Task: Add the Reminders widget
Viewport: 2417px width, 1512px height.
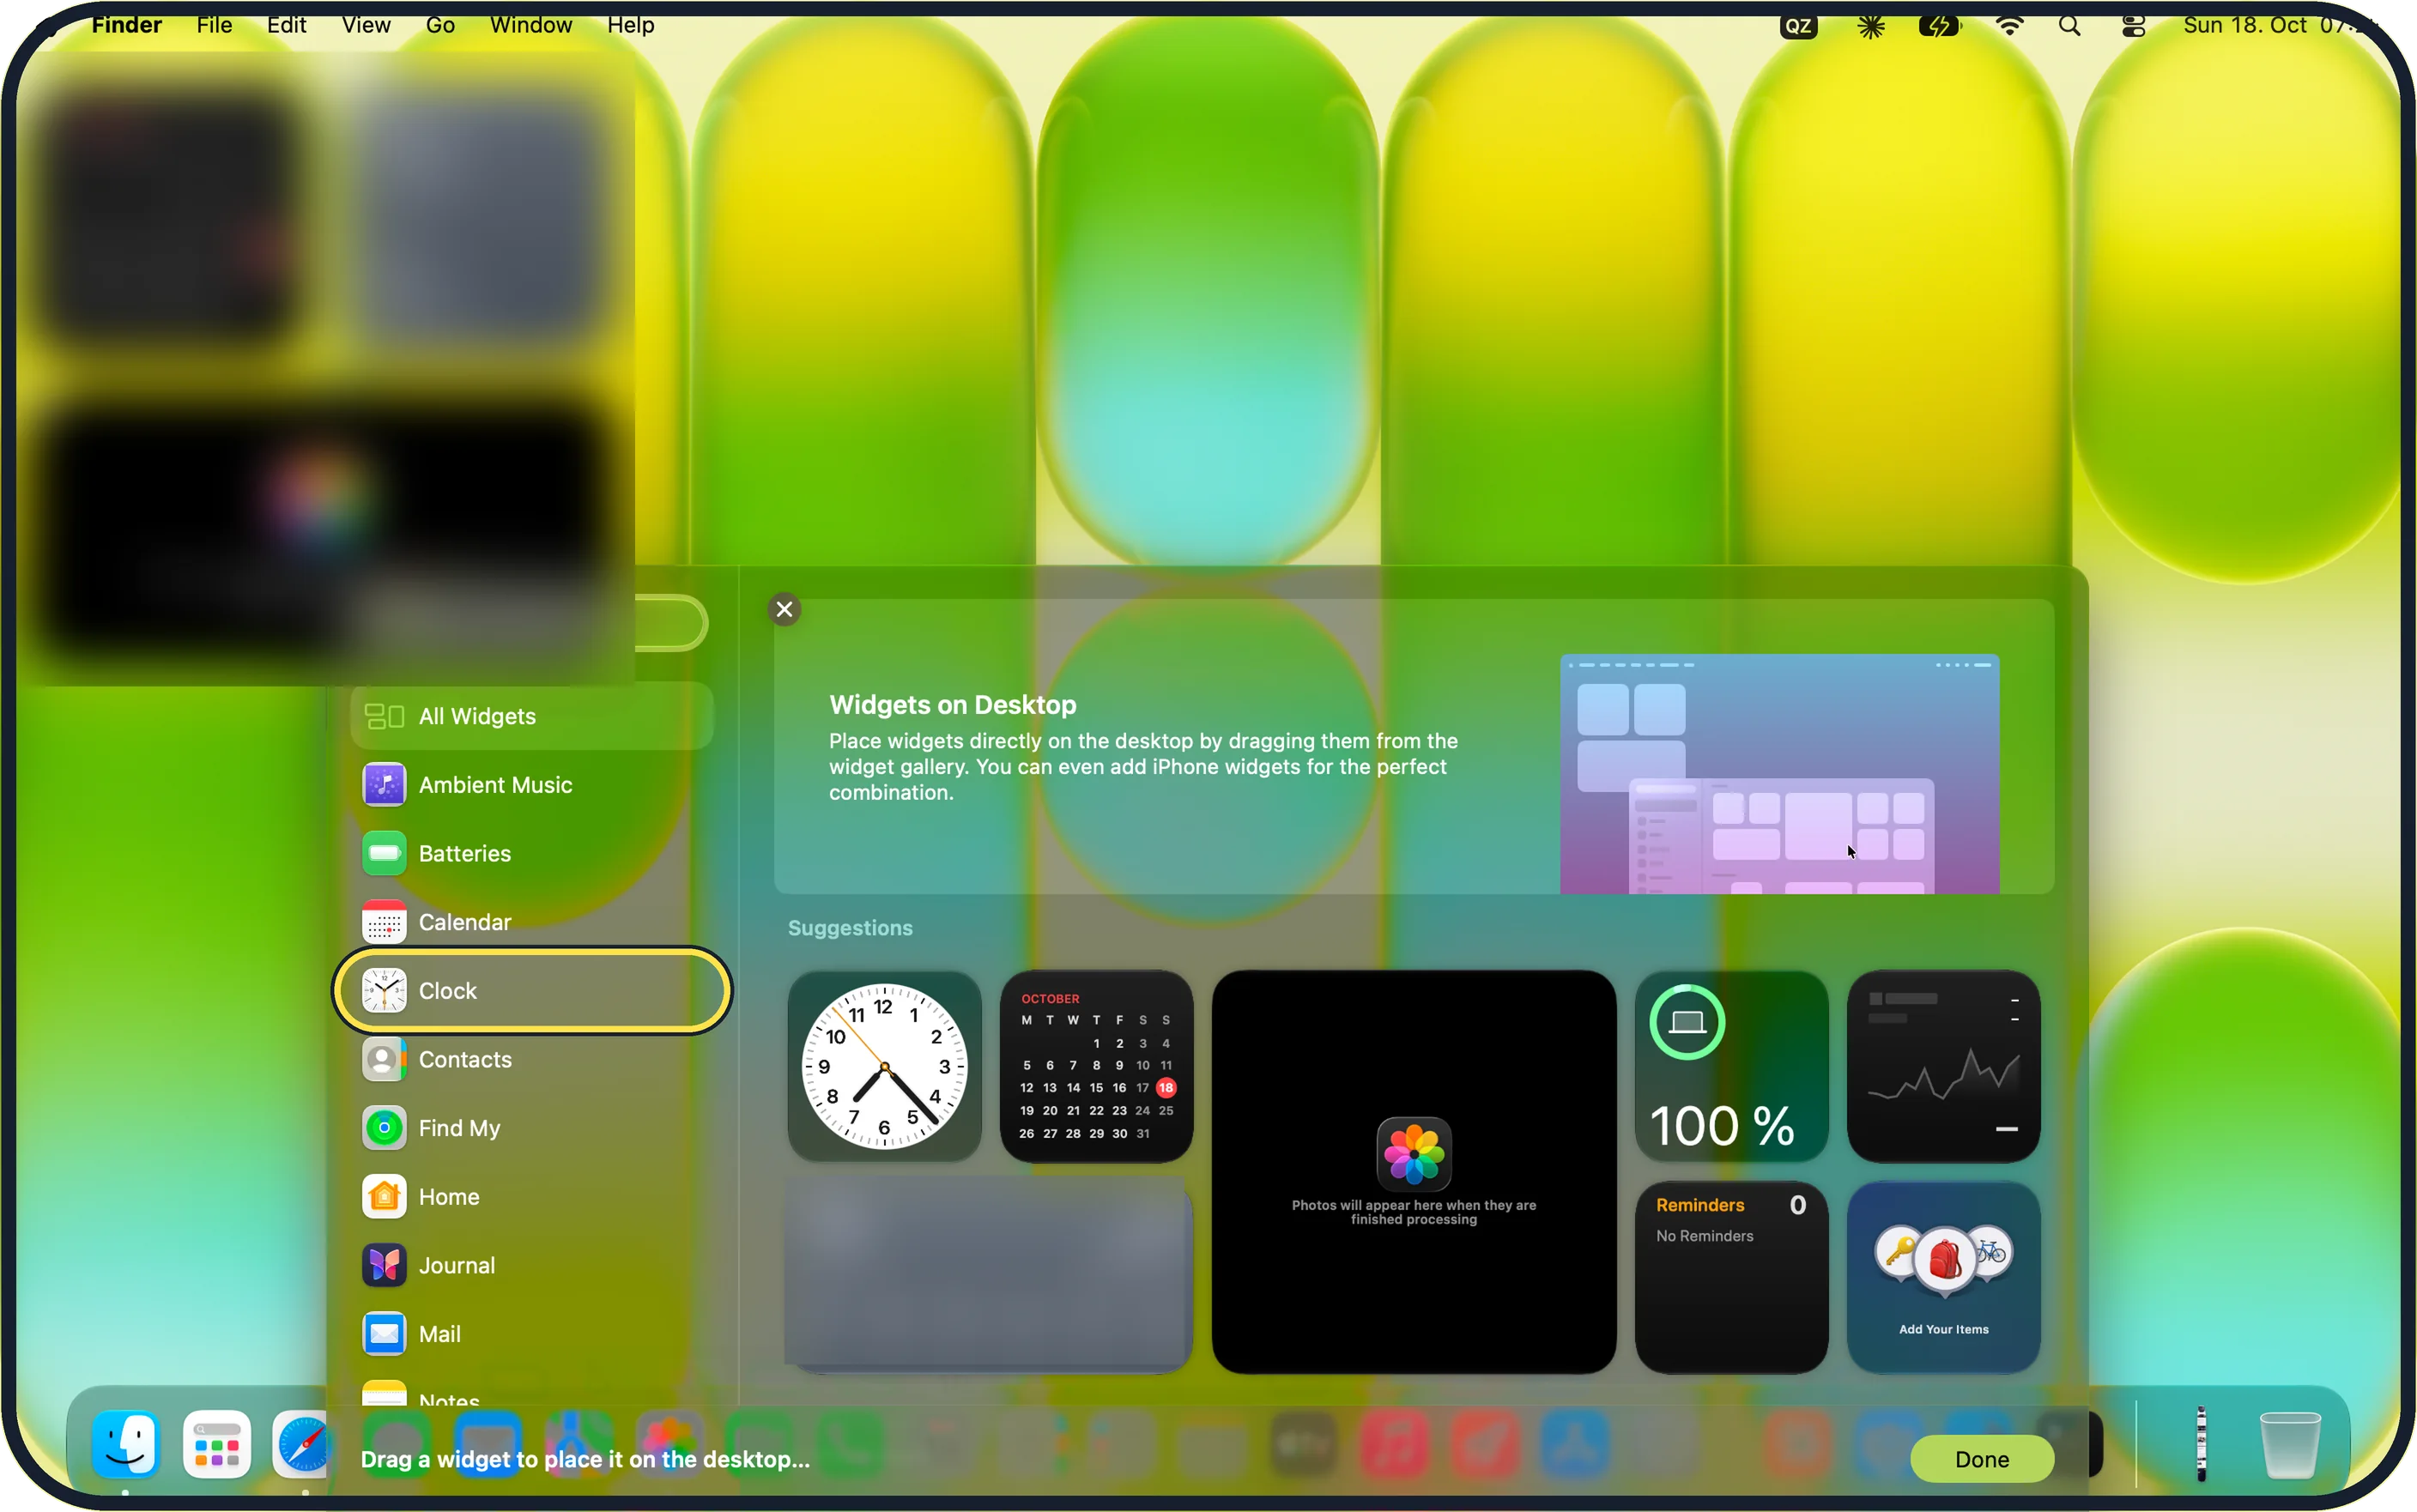Action: coord(1731,1278)
